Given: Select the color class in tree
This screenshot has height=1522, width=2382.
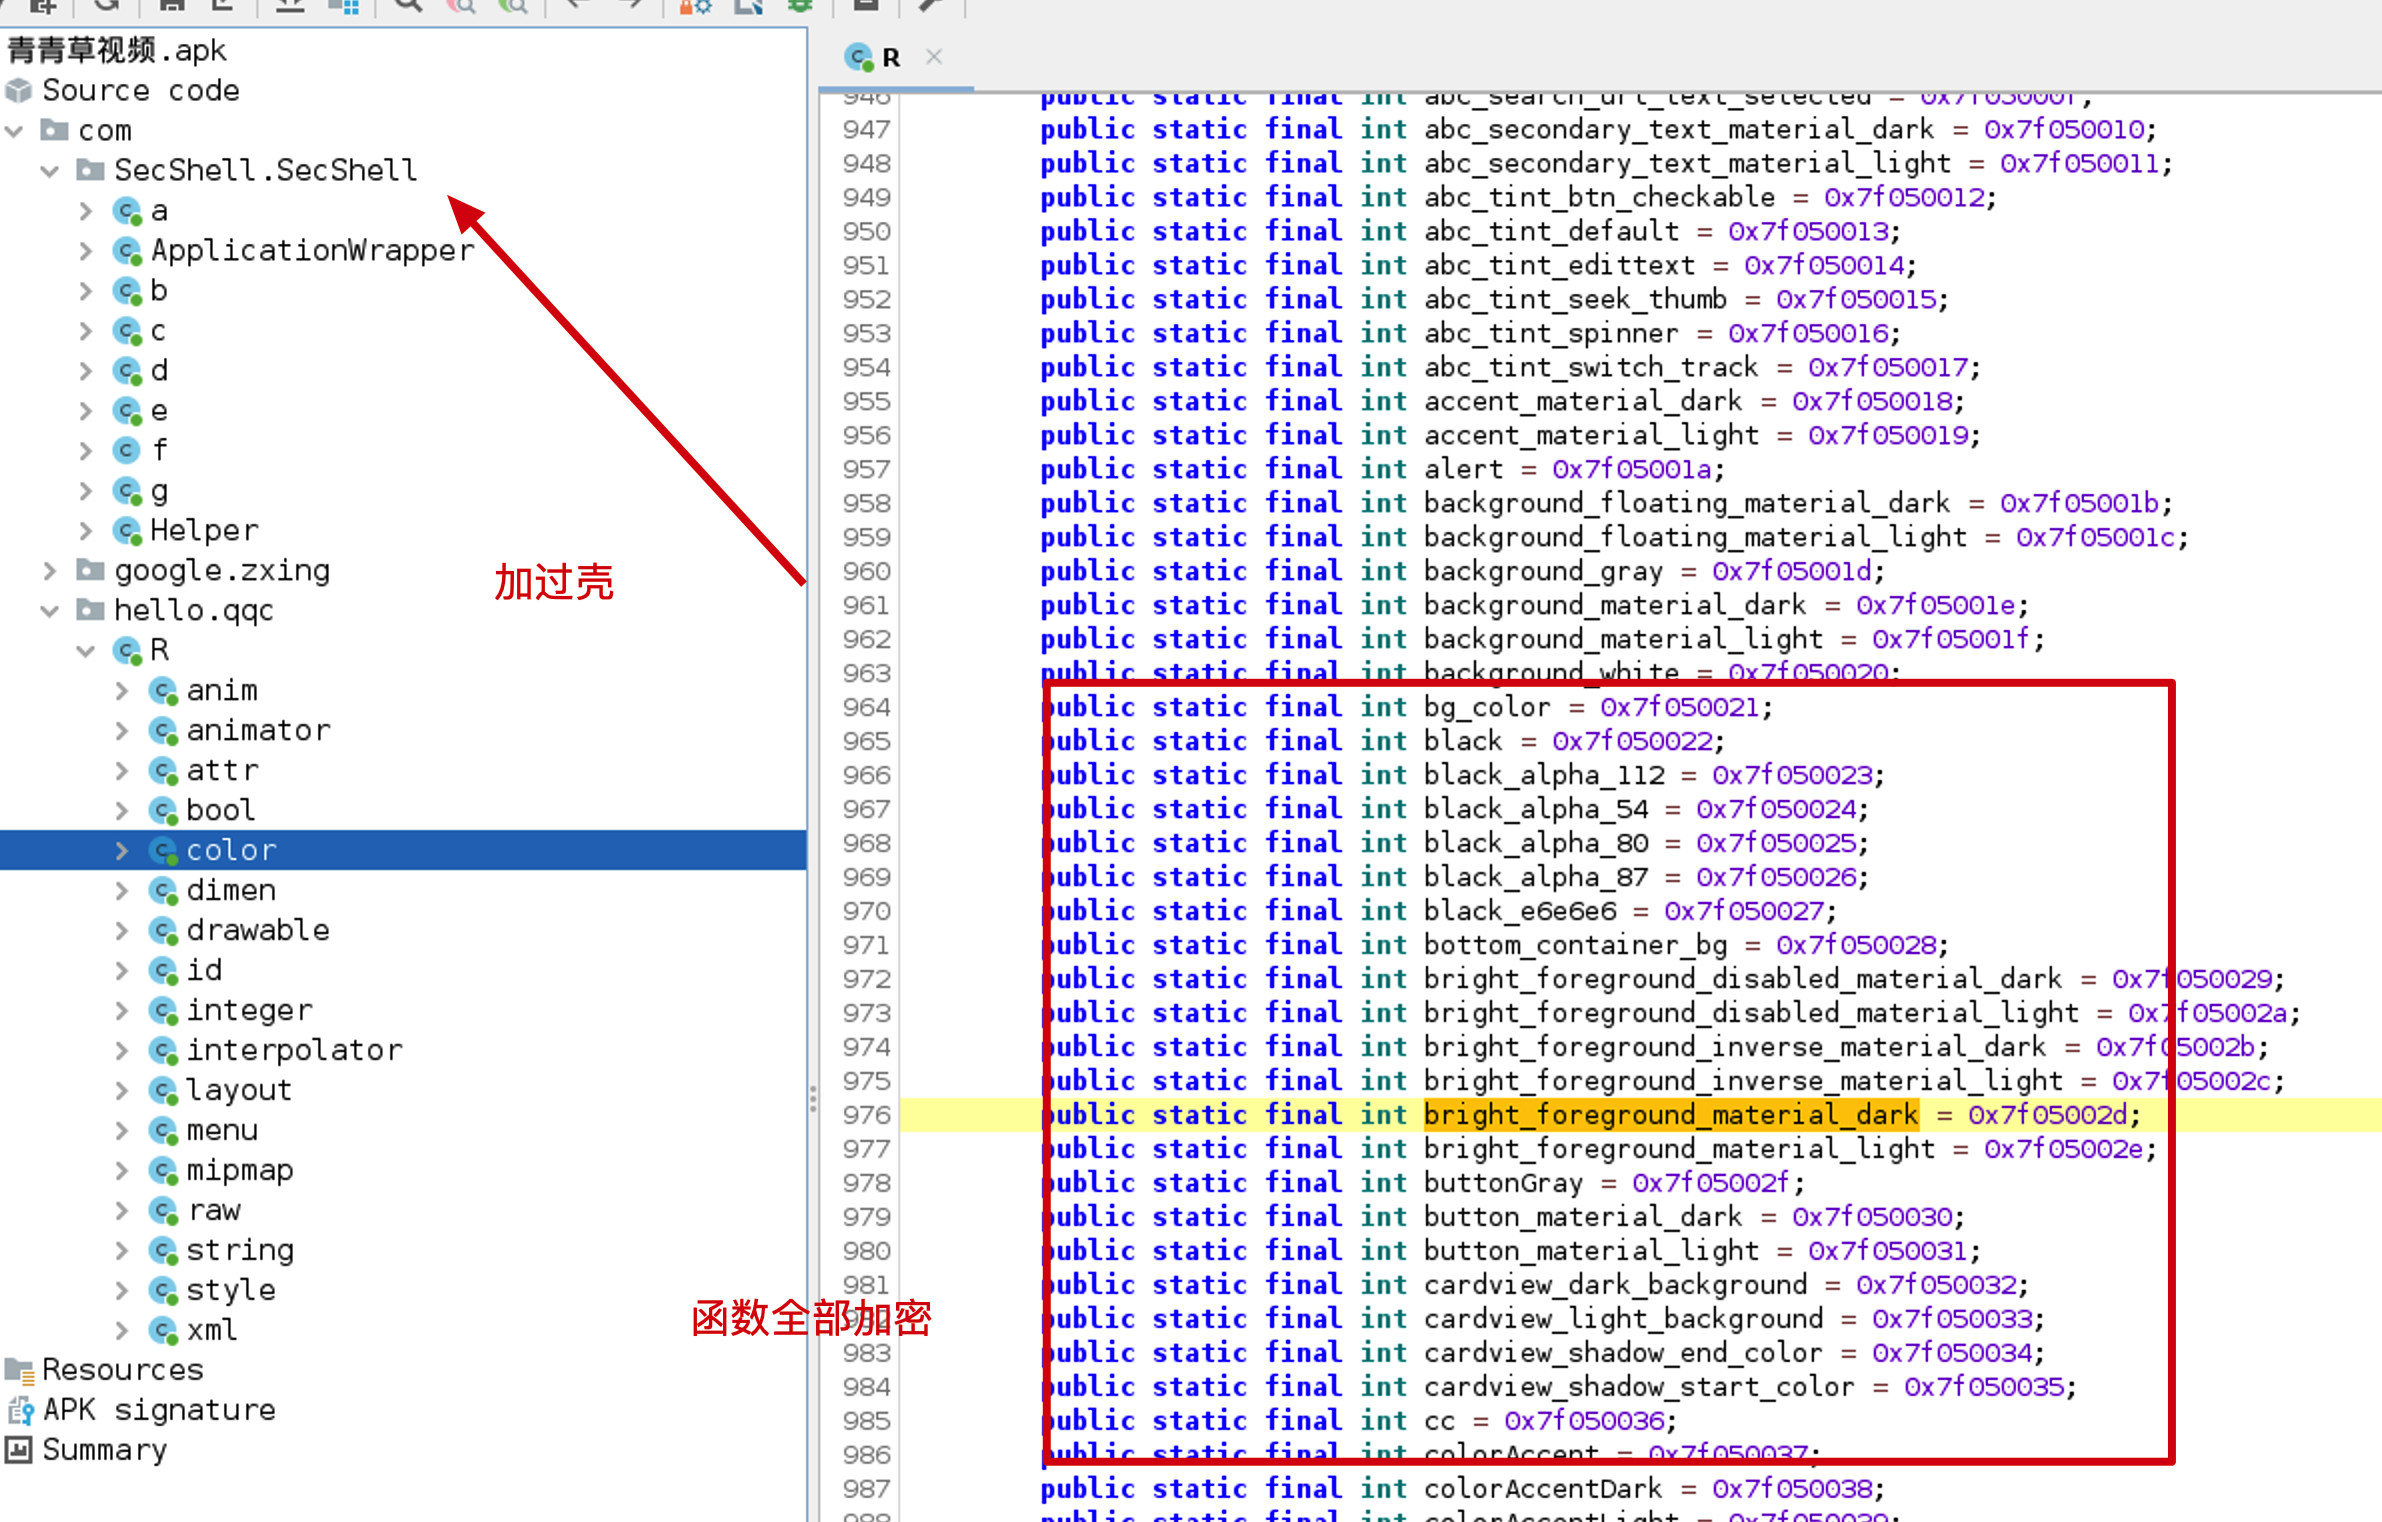Looking at the screenshot, I should pyautogui.click(x=230, y=850).
